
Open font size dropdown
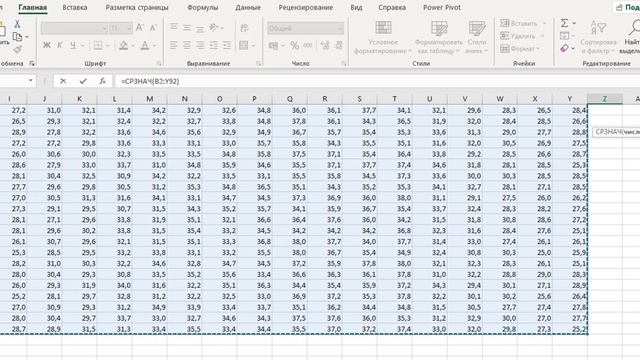click(x=129, y=28)
